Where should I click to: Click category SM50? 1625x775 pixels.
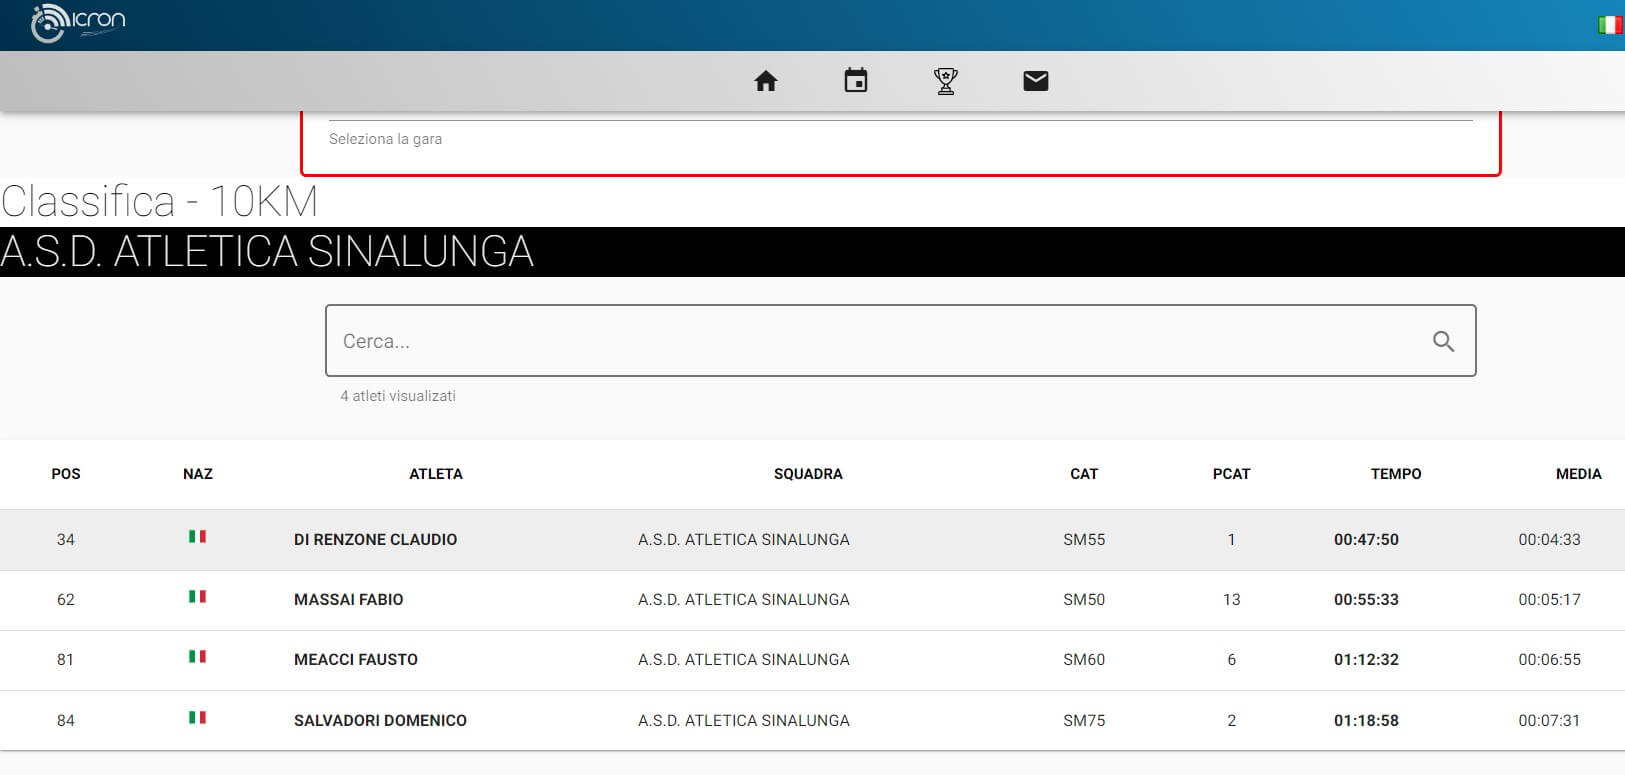(x=1084, y=600)
